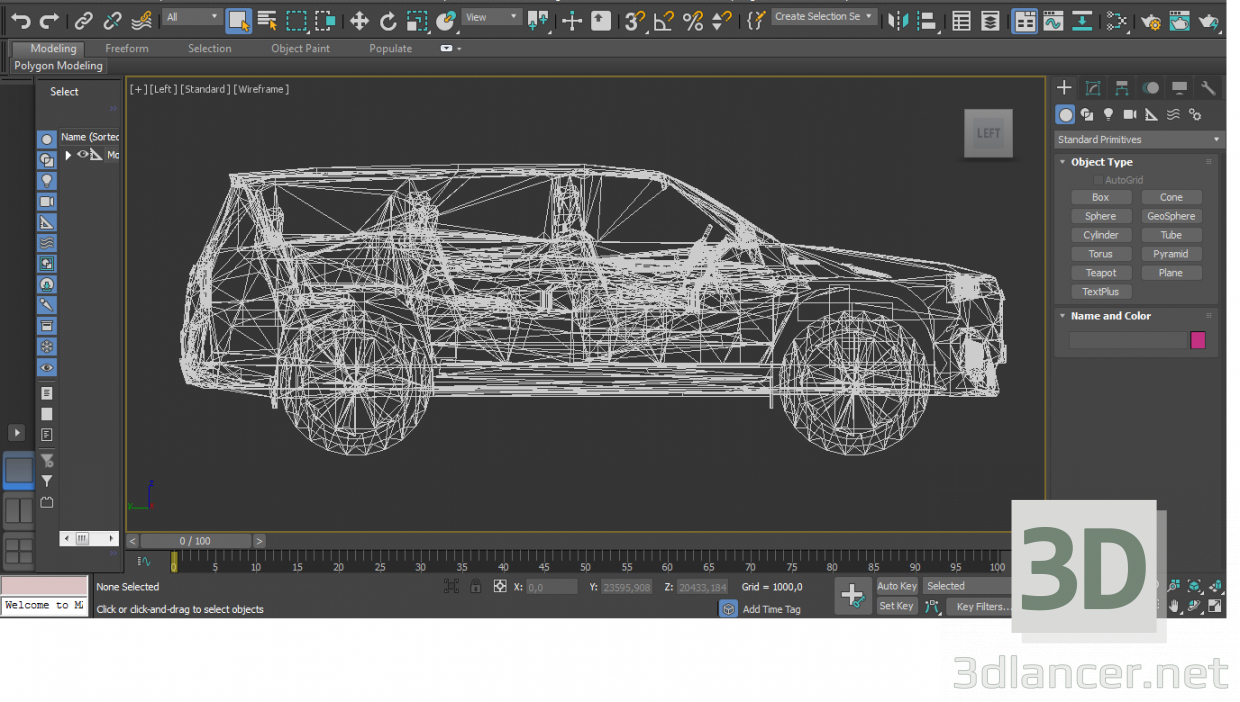
Task: Open the selection filter All dropdown
Action: click(192, 16)
